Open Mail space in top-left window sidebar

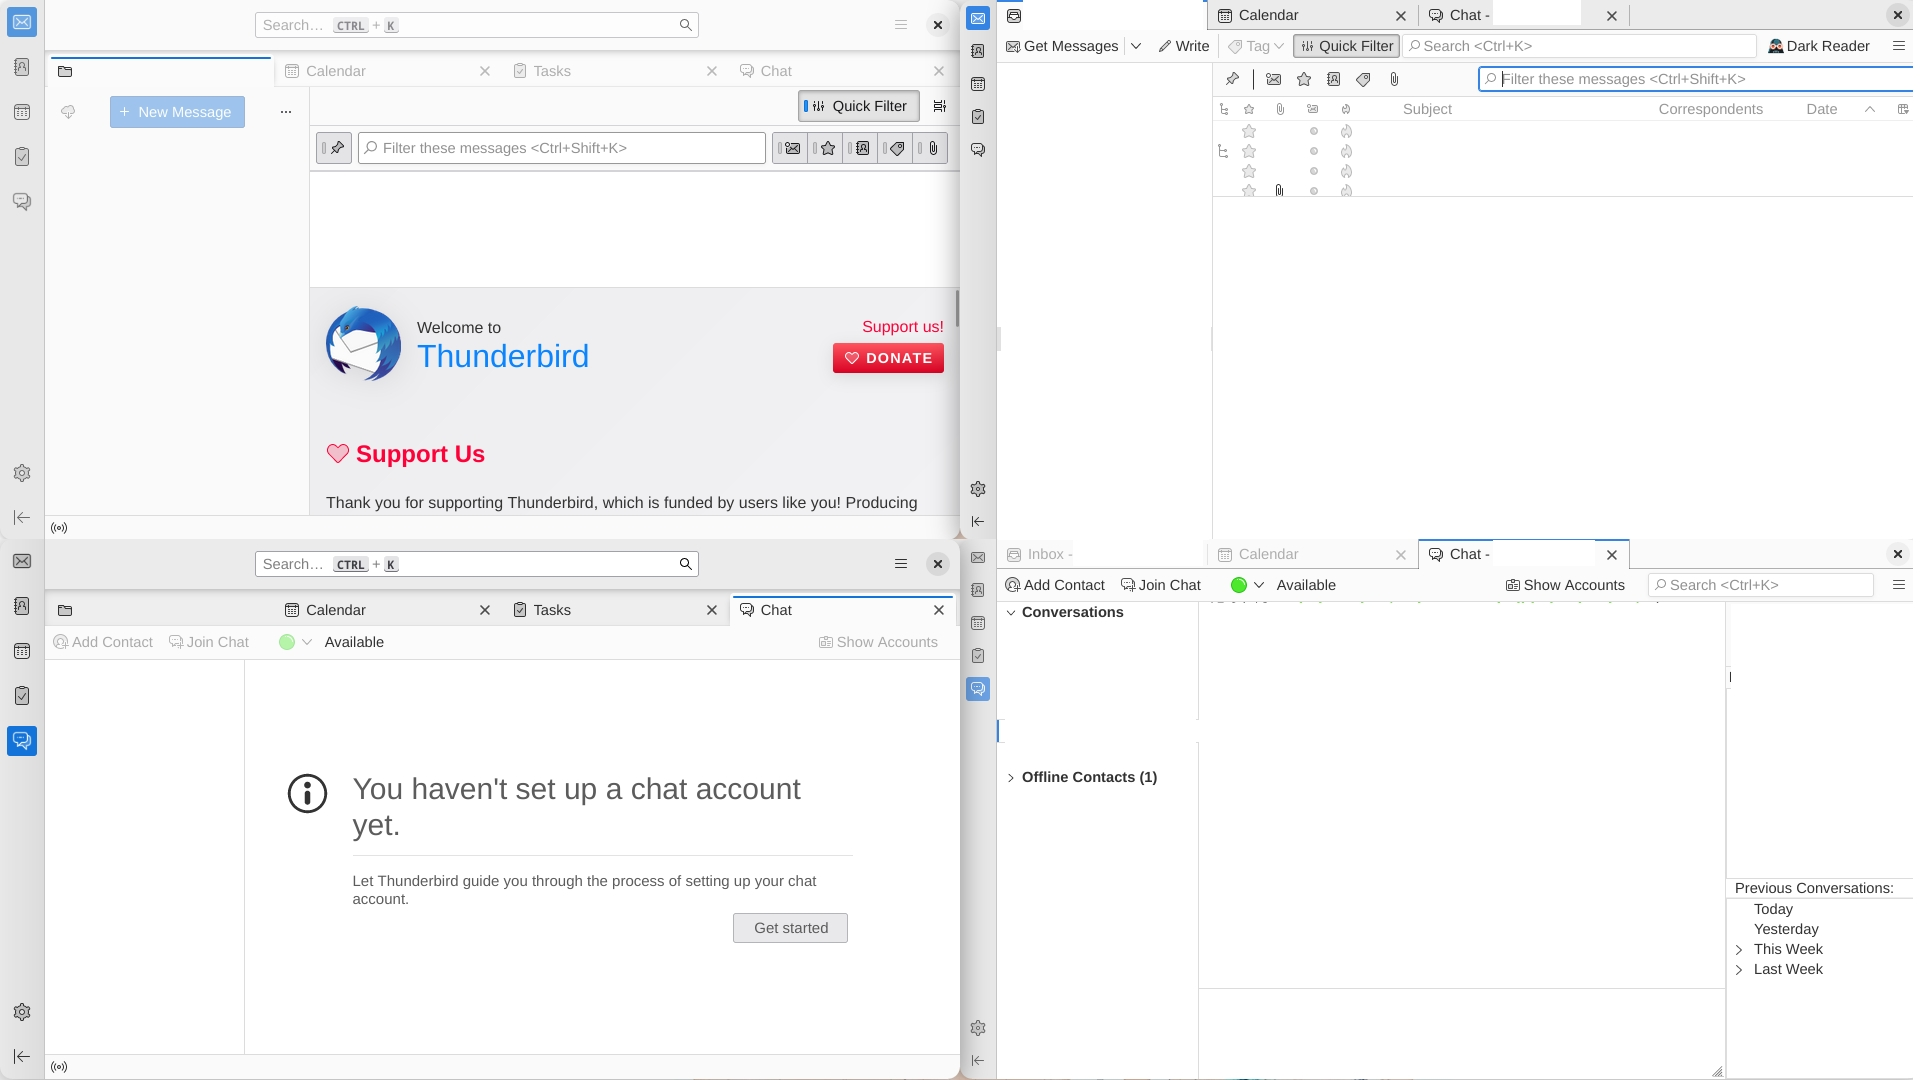click(22, 22)
